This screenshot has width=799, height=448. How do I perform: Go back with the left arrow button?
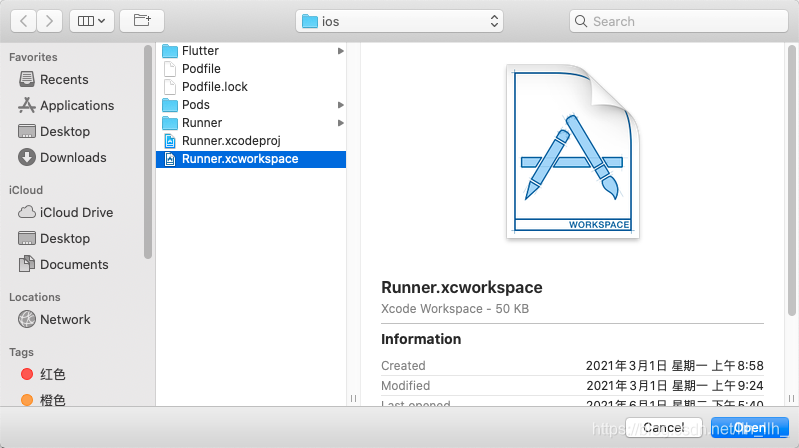(23, 21)
